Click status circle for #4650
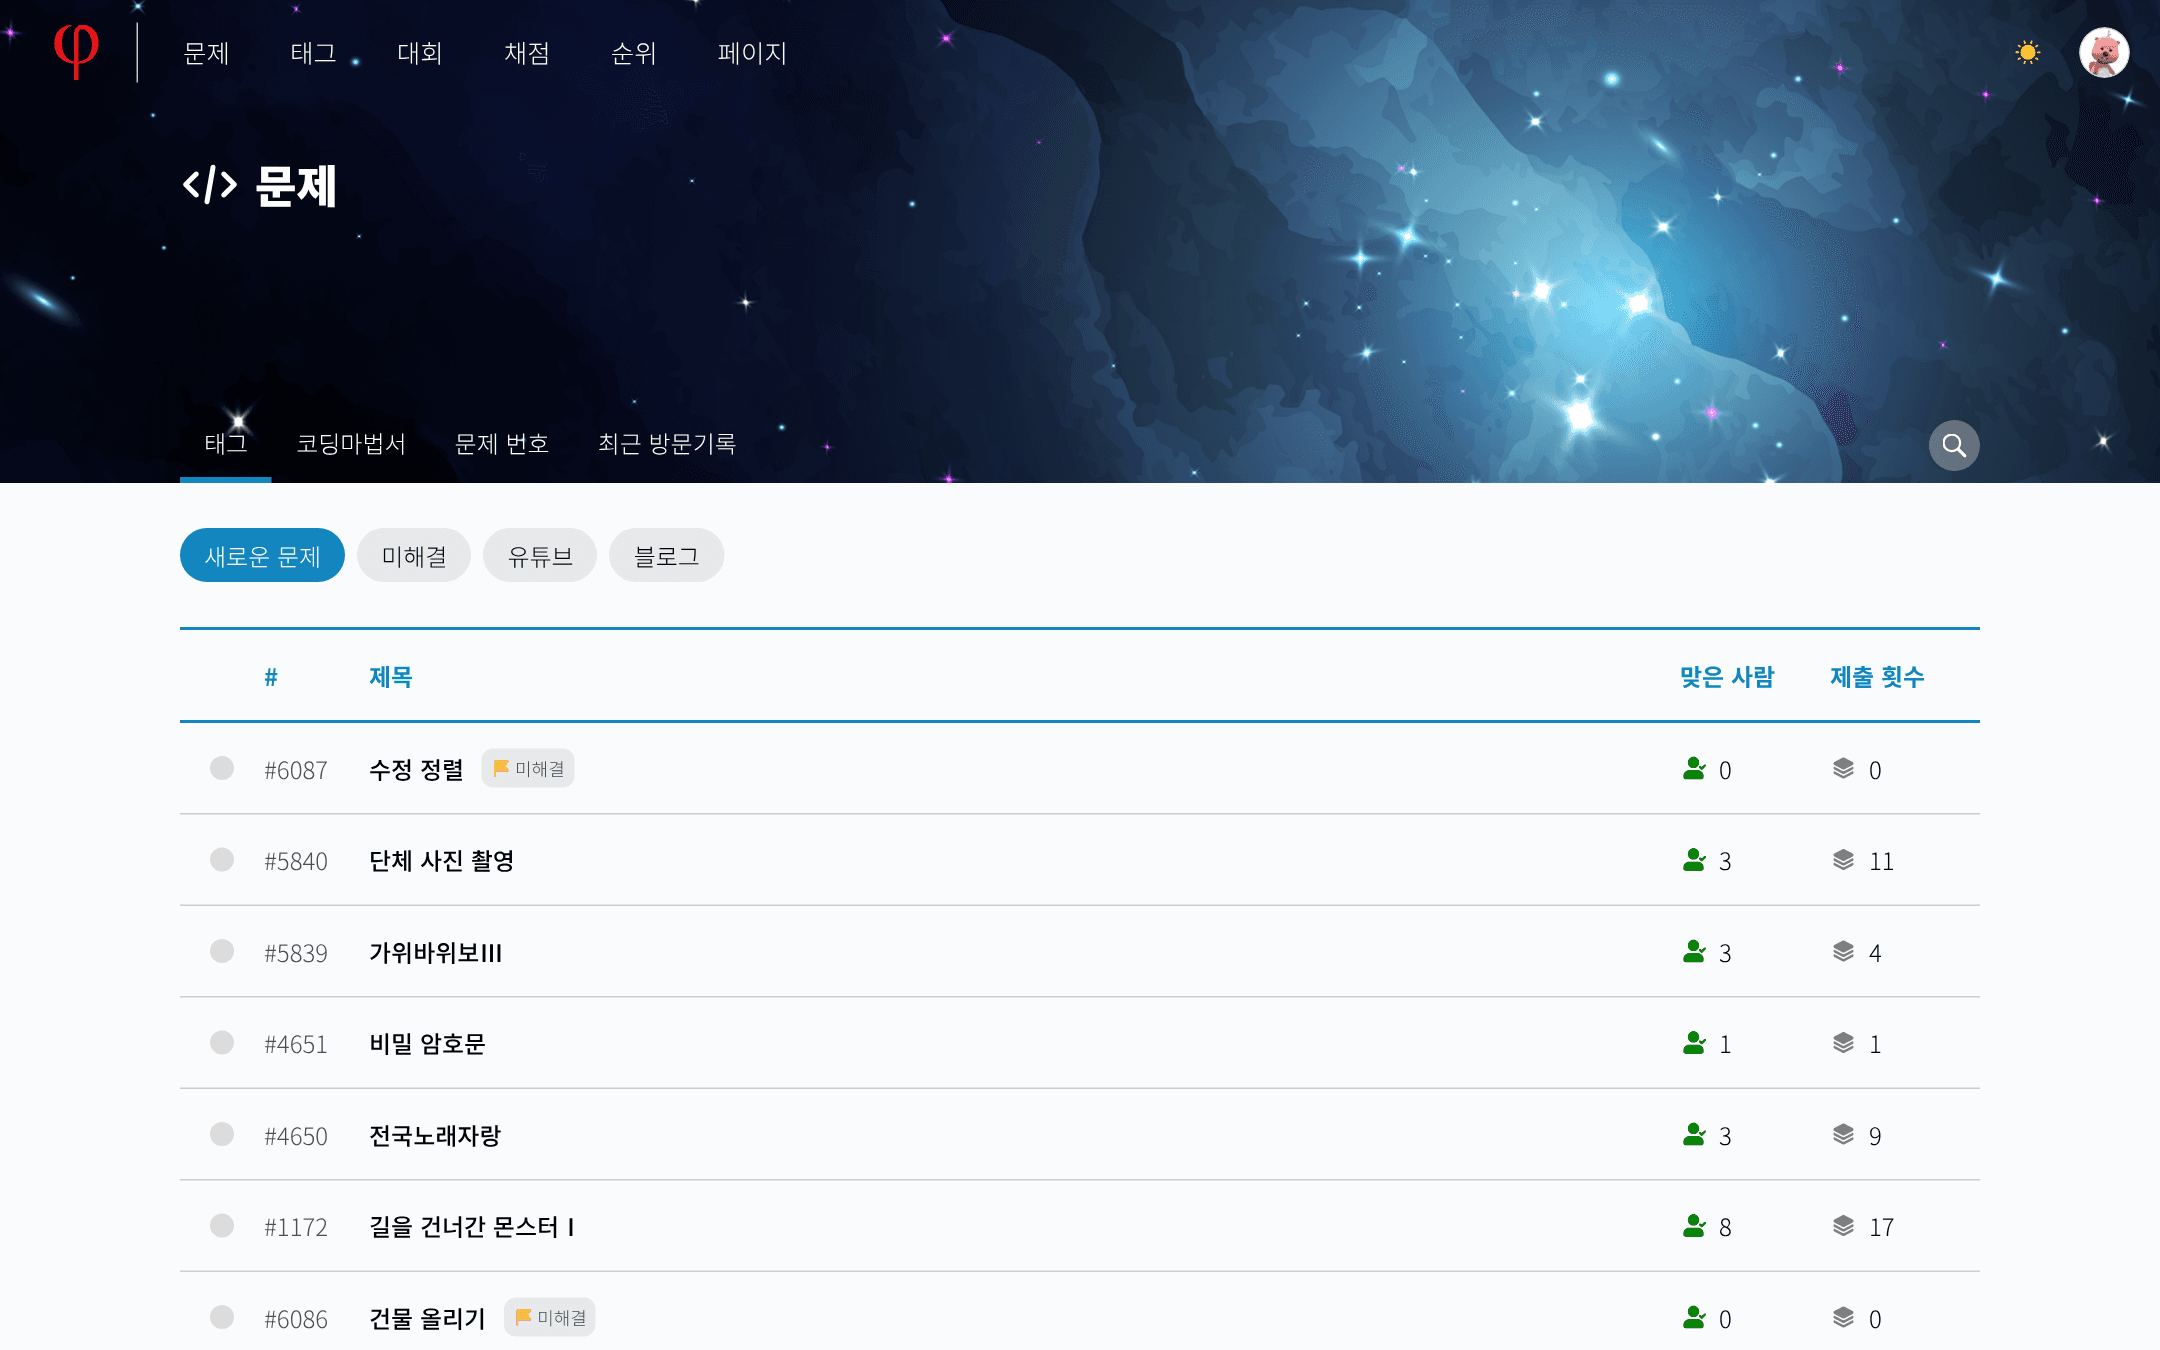2160x1350 pixels. click(222, 1134)
